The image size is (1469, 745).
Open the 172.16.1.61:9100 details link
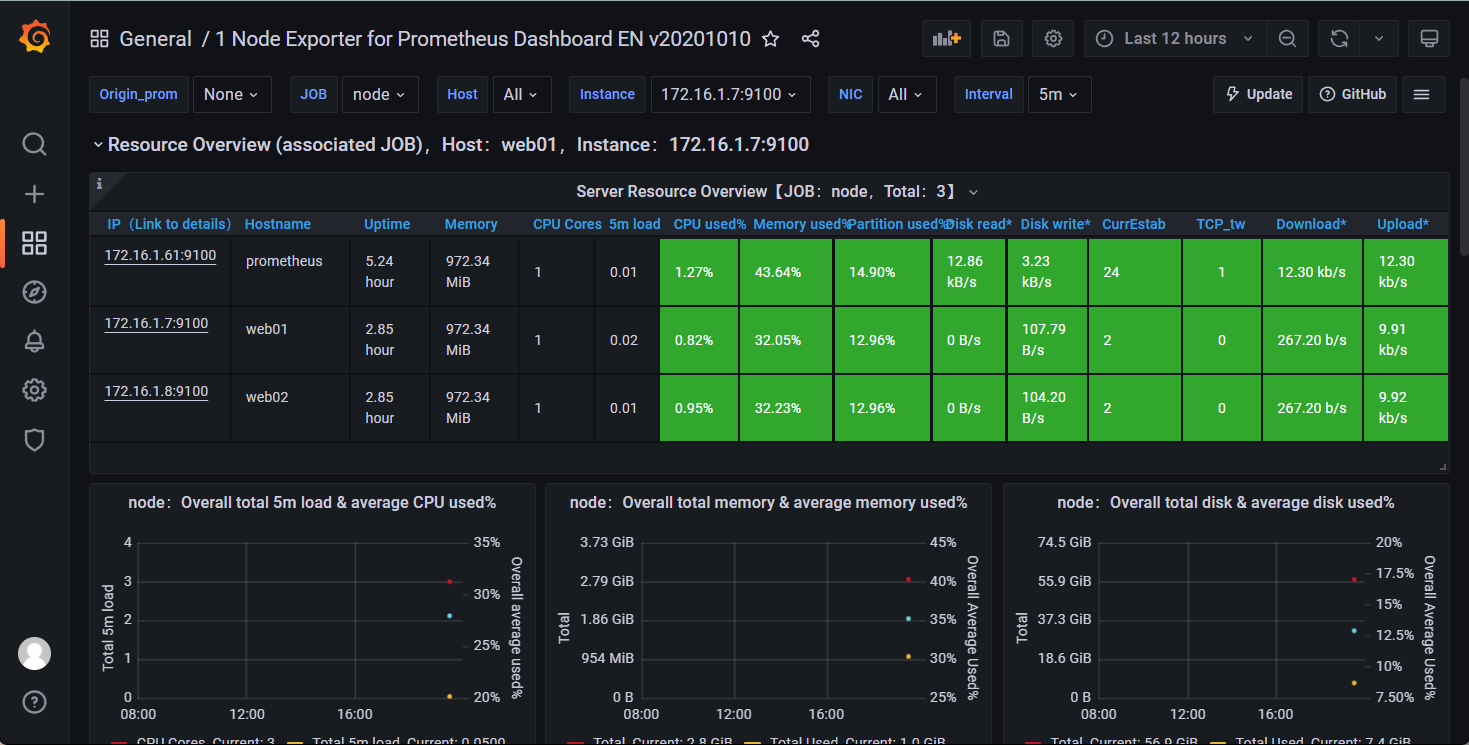160,255
